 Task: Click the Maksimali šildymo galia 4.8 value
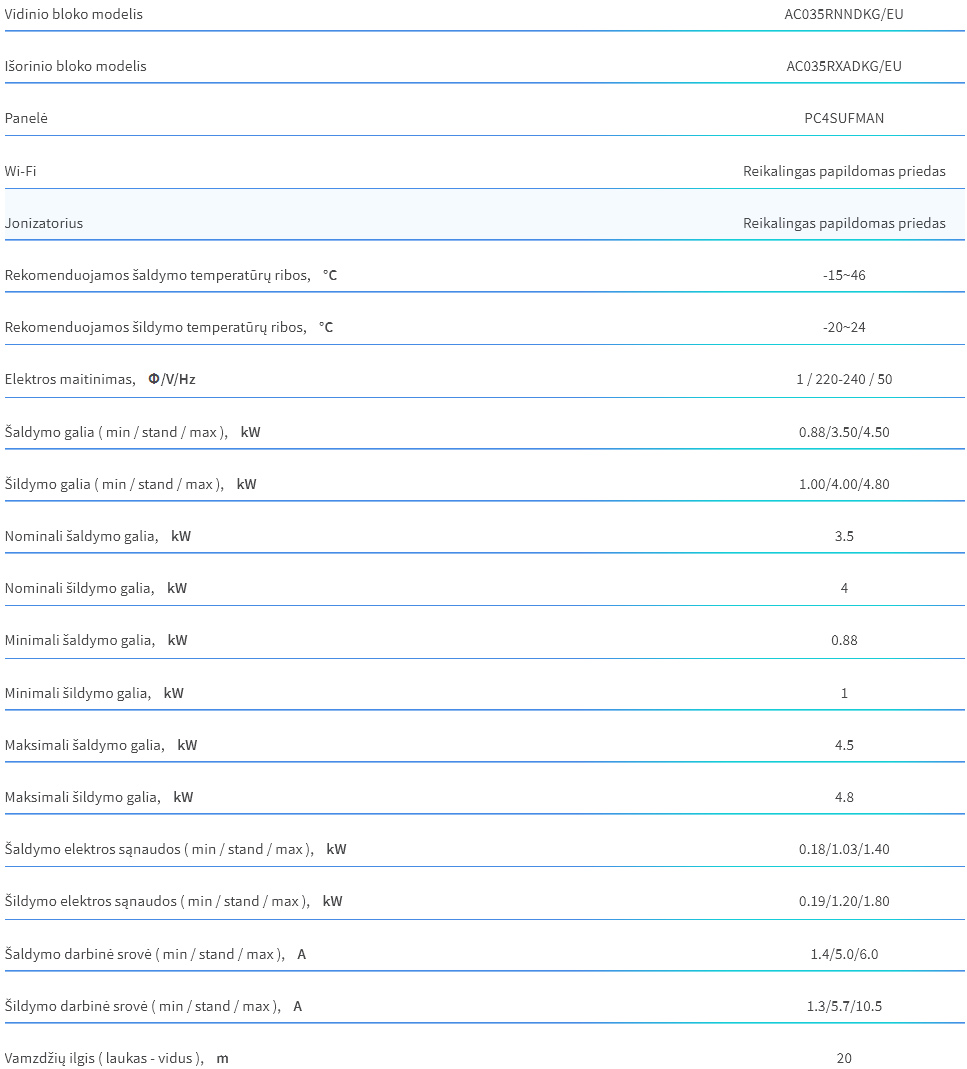[x=844, y=797]
